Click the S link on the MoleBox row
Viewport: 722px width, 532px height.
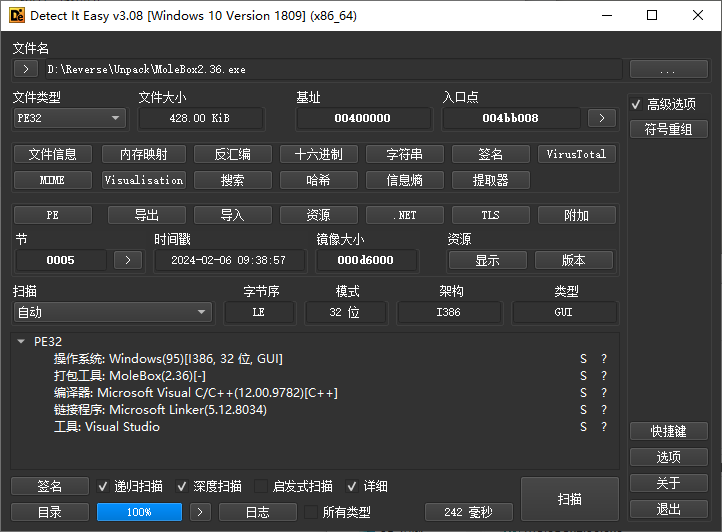click(583, 376)
